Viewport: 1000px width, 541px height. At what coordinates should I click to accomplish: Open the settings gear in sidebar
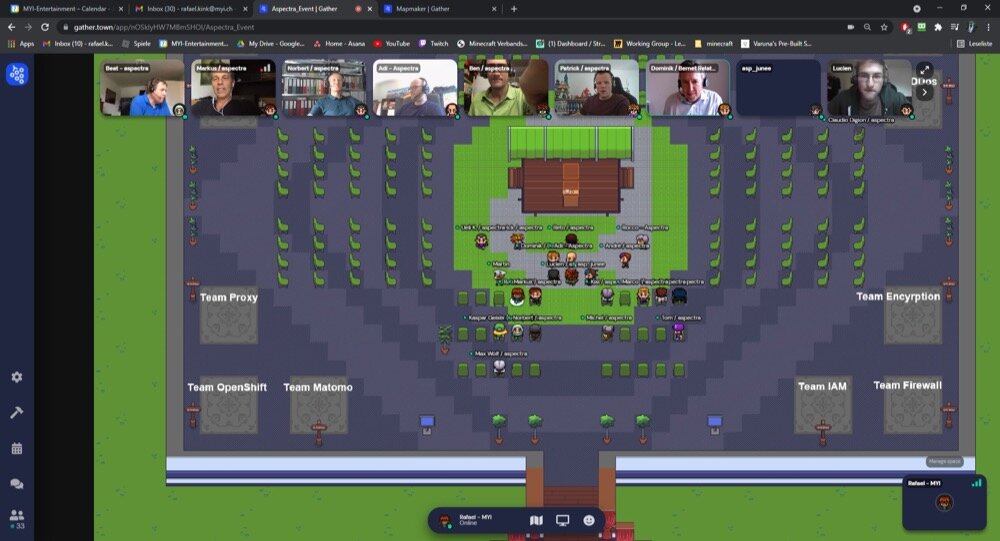click(x=17, y=377)
